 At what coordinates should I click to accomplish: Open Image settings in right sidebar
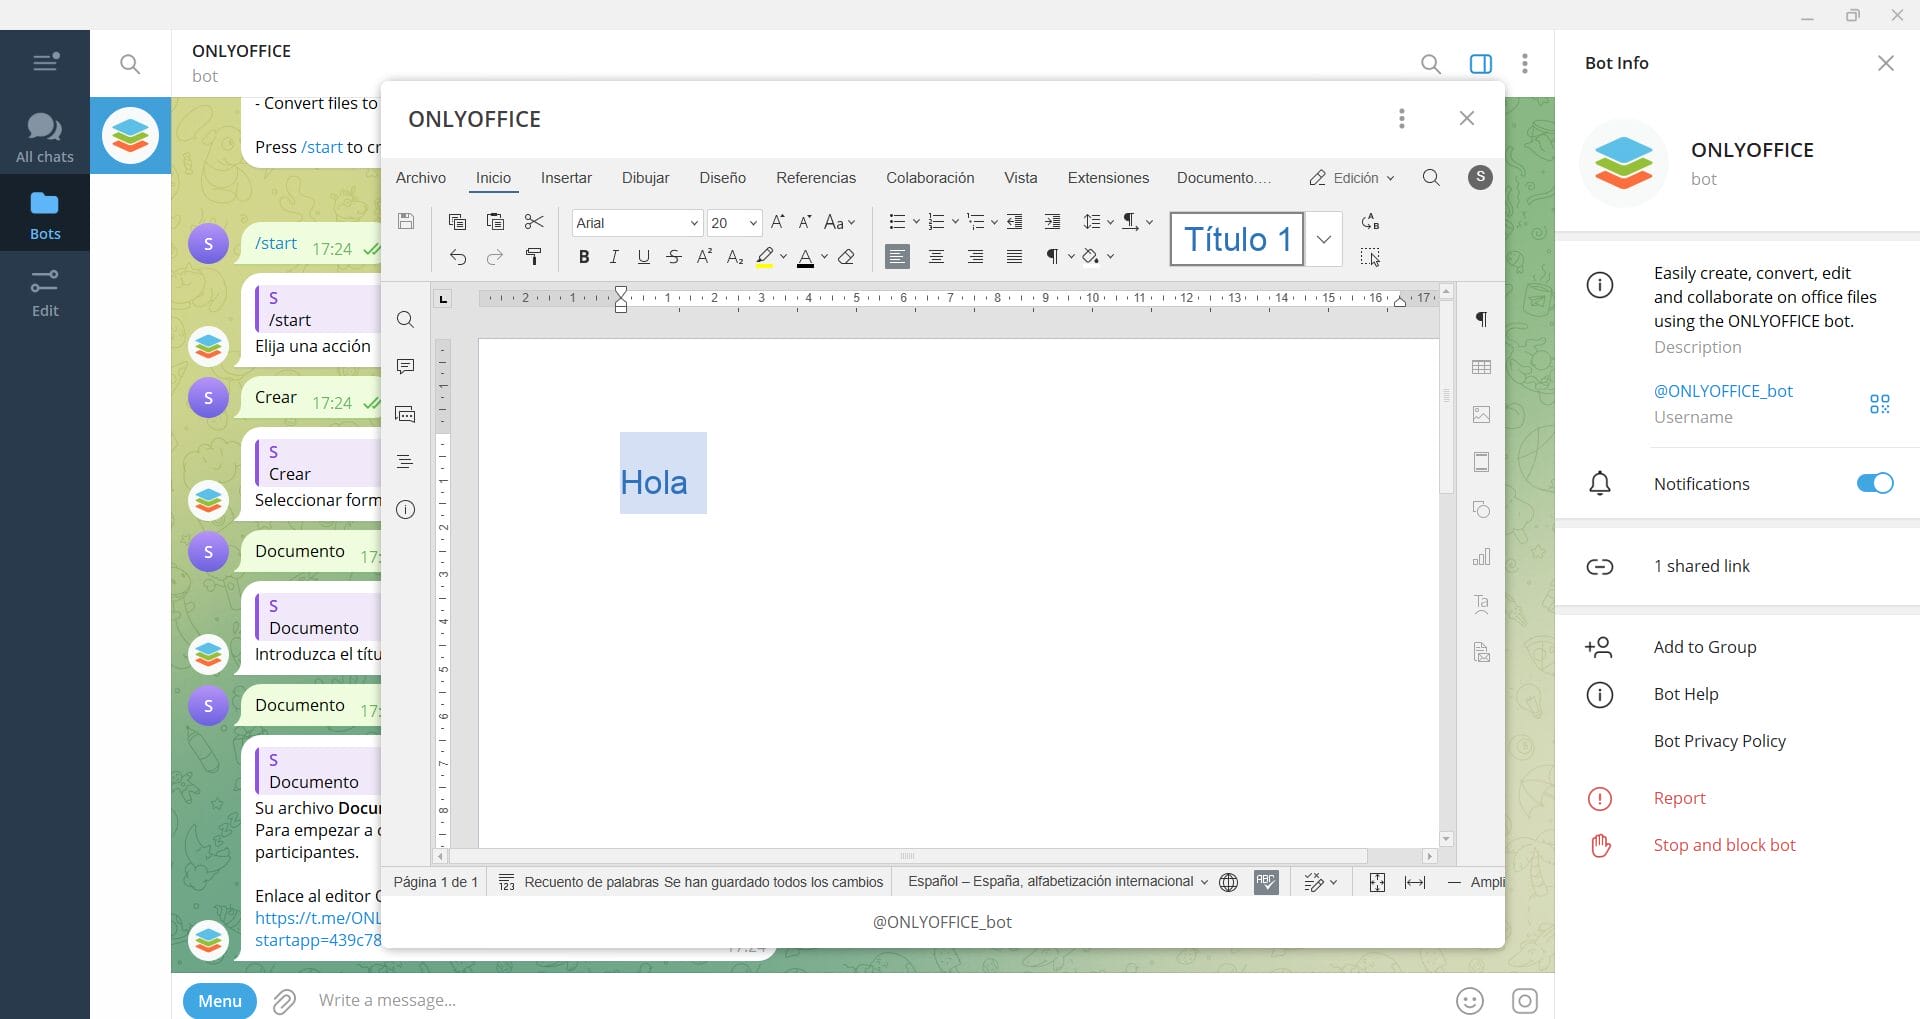coord(1481,414)
